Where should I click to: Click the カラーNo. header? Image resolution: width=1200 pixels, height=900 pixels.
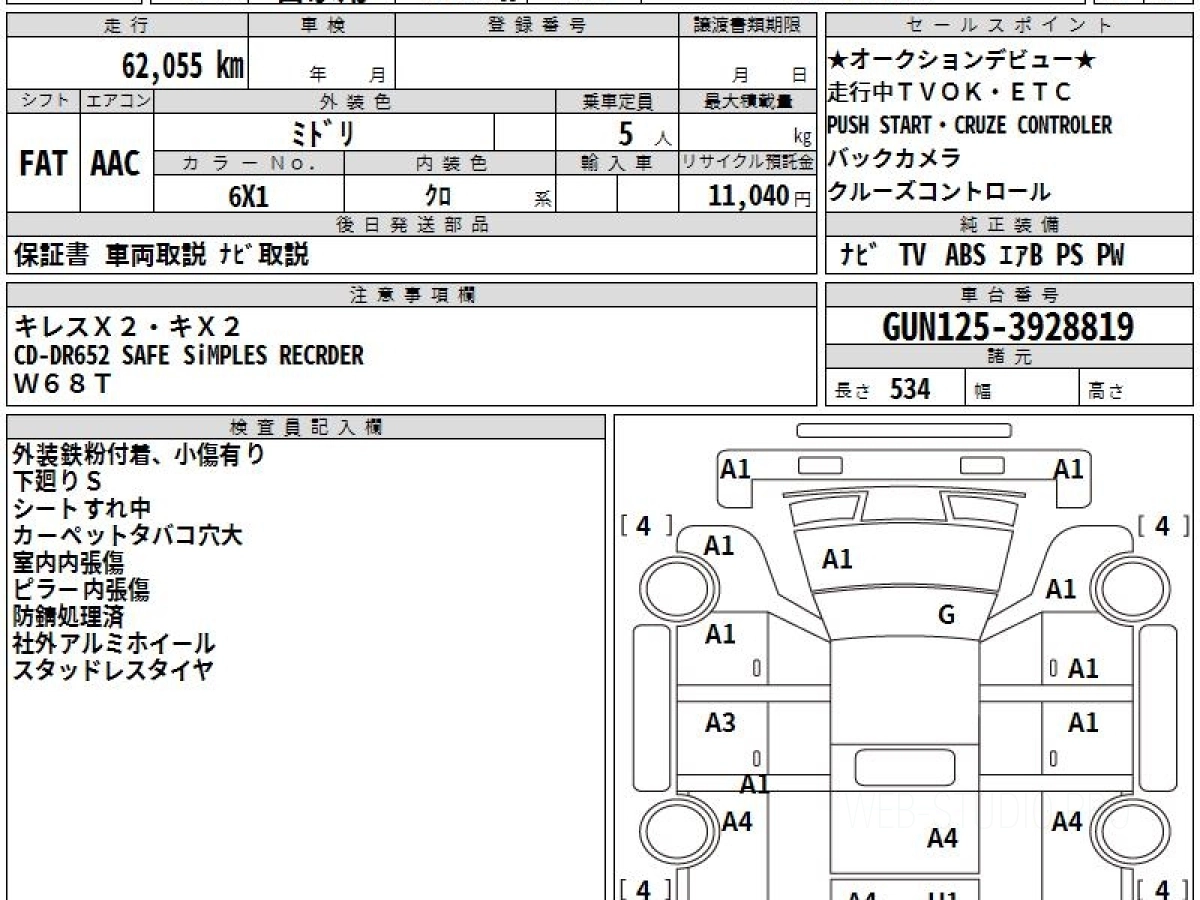coord(249,163)
